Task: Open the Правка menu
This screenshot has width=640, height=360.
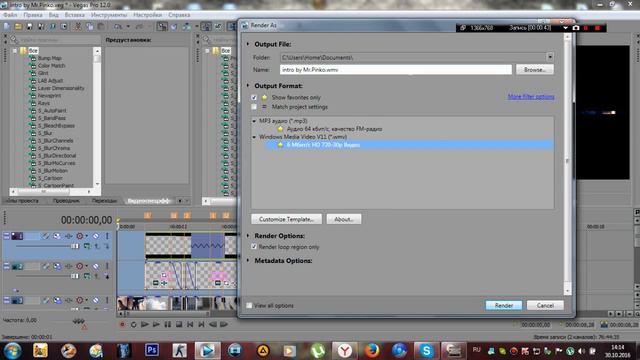Action: (x=33, y=15)
